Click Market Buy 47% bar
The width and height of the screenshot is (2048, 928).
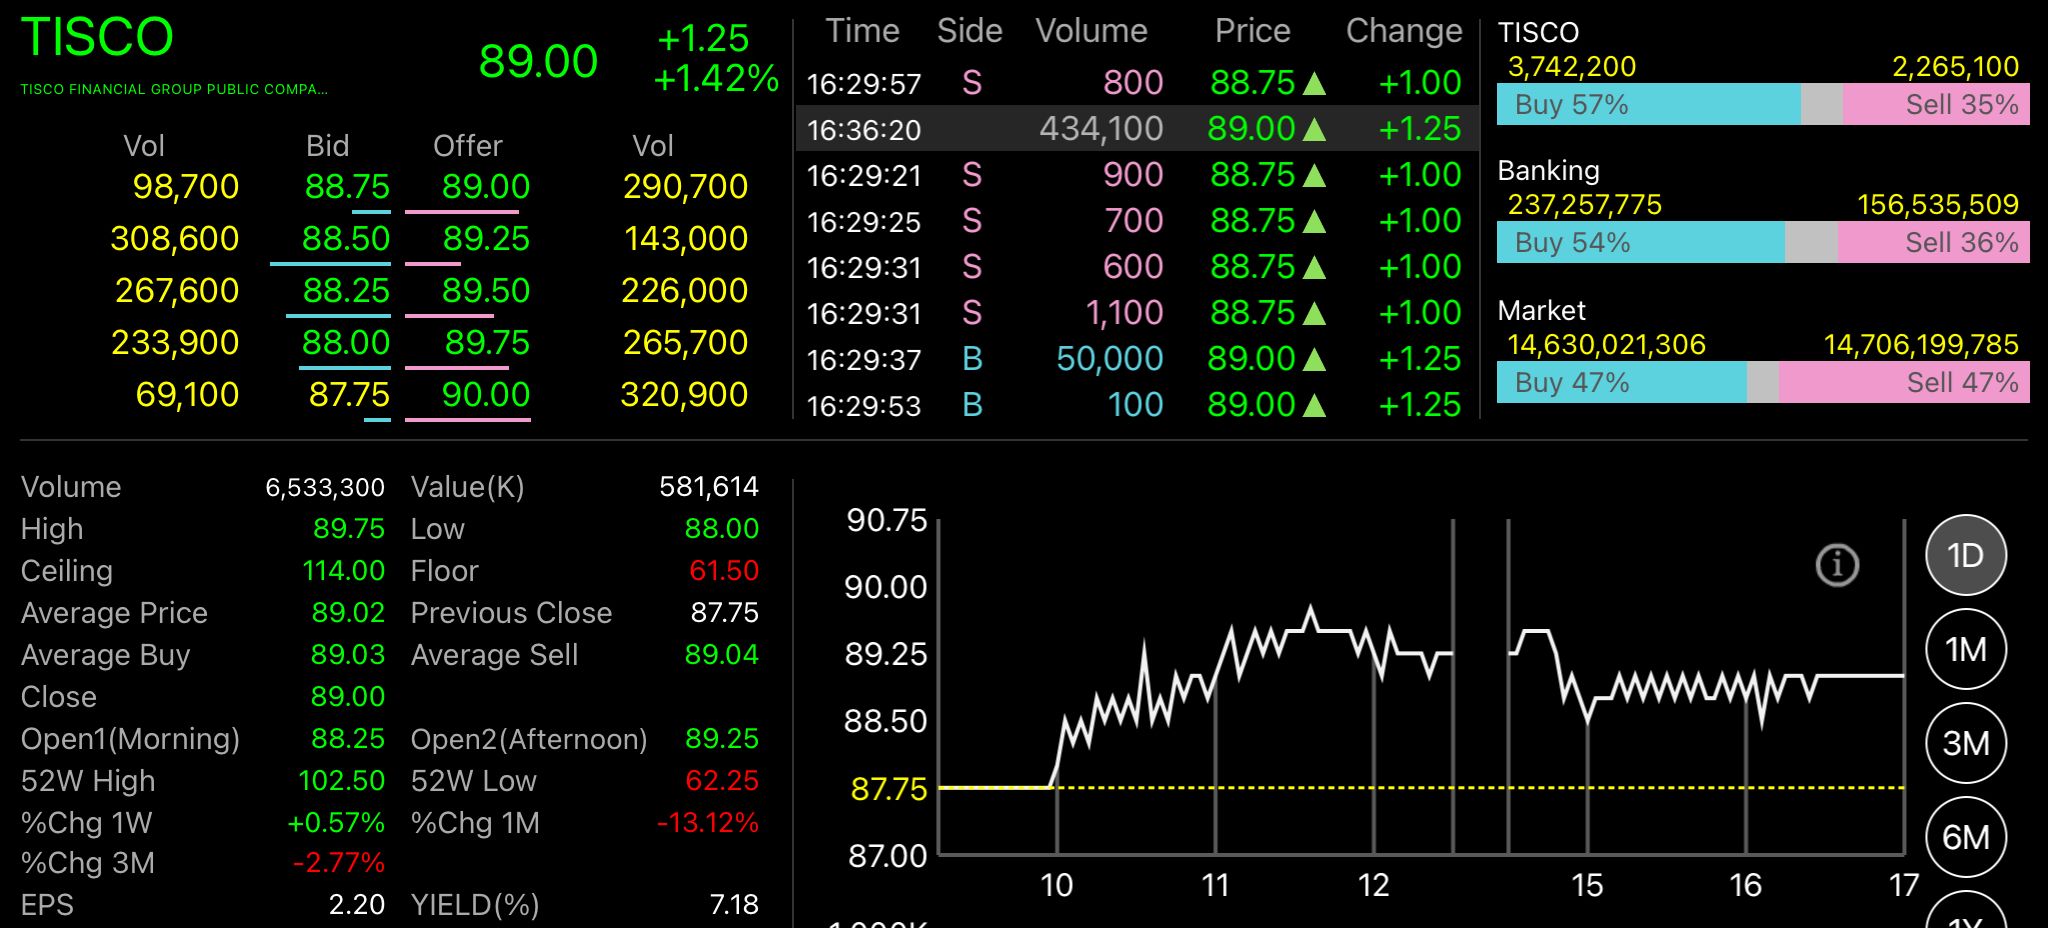point(1622,383)
